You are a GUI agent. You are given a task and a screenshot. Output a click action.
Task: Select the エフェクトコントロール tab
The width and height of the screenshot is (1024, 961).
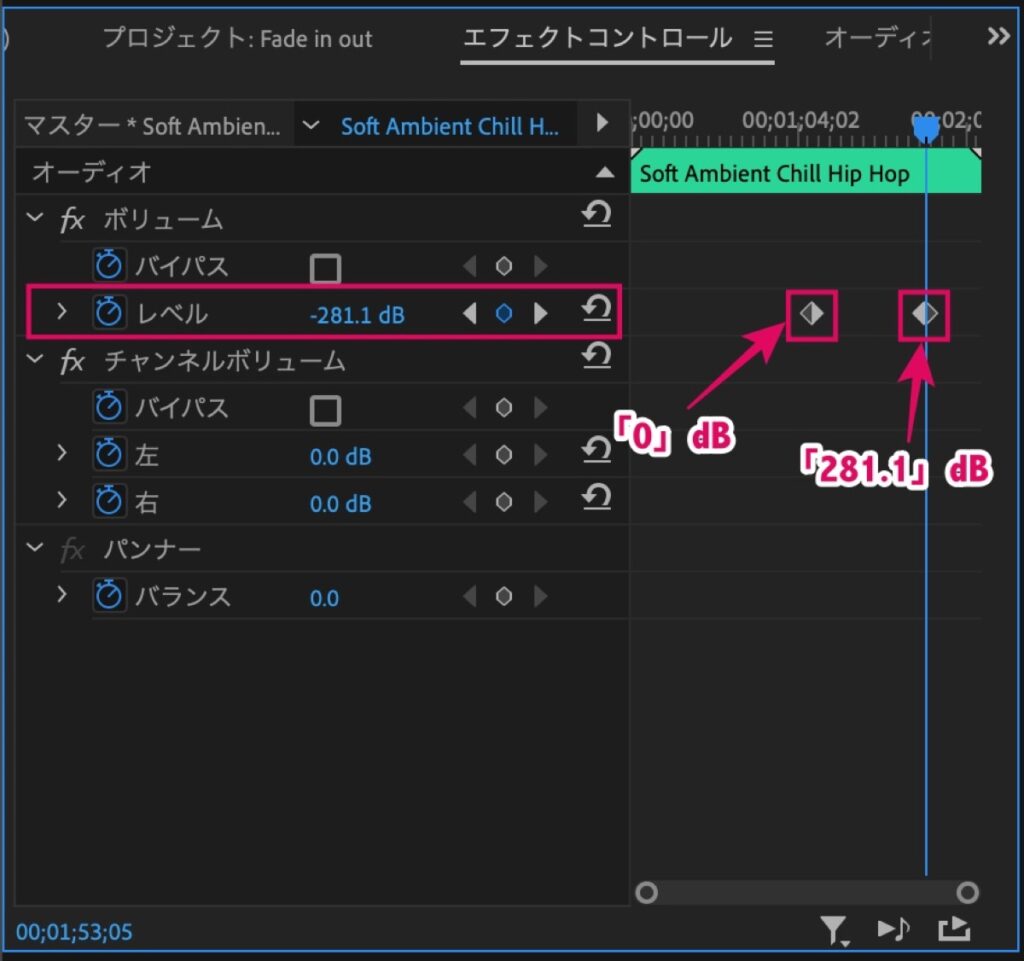click(598, 38)
